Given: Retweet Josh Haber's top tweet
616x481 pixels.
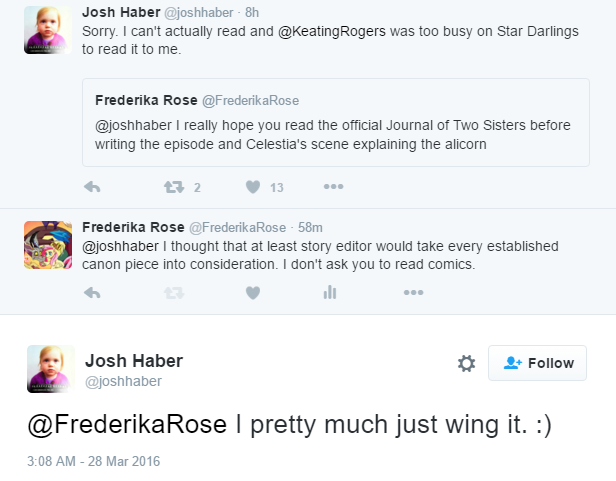Looking at the screenshot, I should coord(173,187).
